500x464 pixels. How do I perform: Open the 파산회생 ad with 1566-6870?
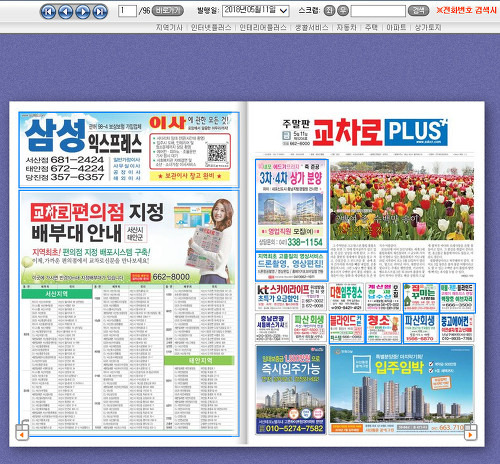[421, 328]
